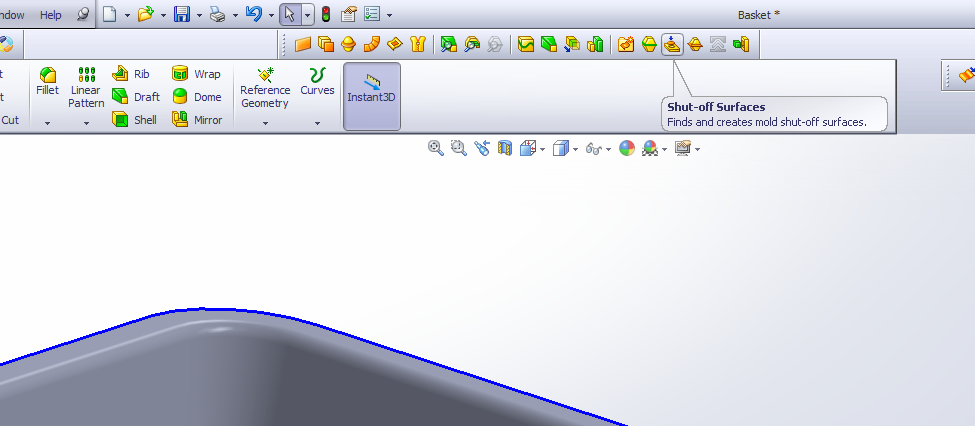Click the Linear Pattern button

point(86,88)
